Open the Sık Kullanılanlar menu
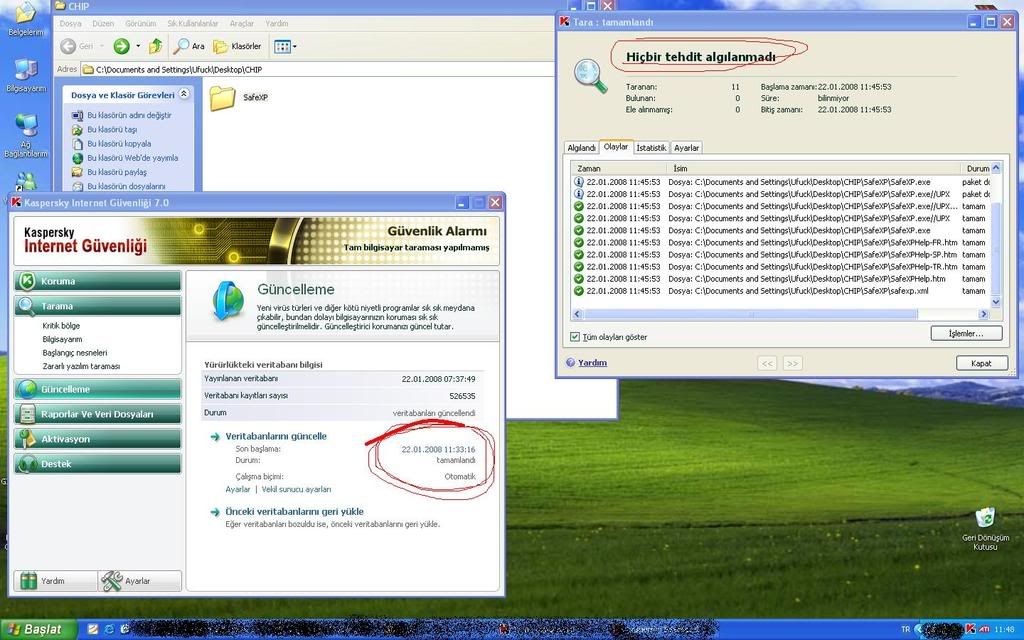1024x640 pixels. click(193, 24)
